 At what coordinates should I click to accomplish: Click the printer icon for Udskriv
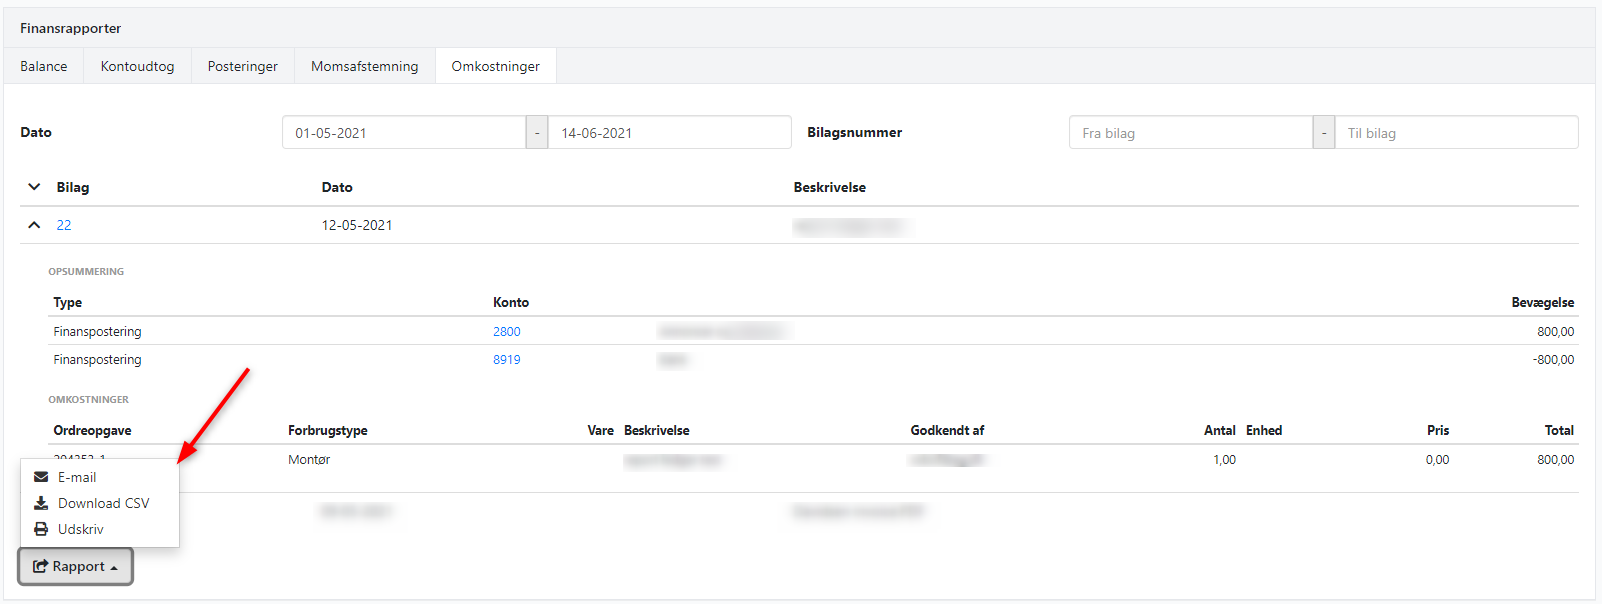coord(41,529)
